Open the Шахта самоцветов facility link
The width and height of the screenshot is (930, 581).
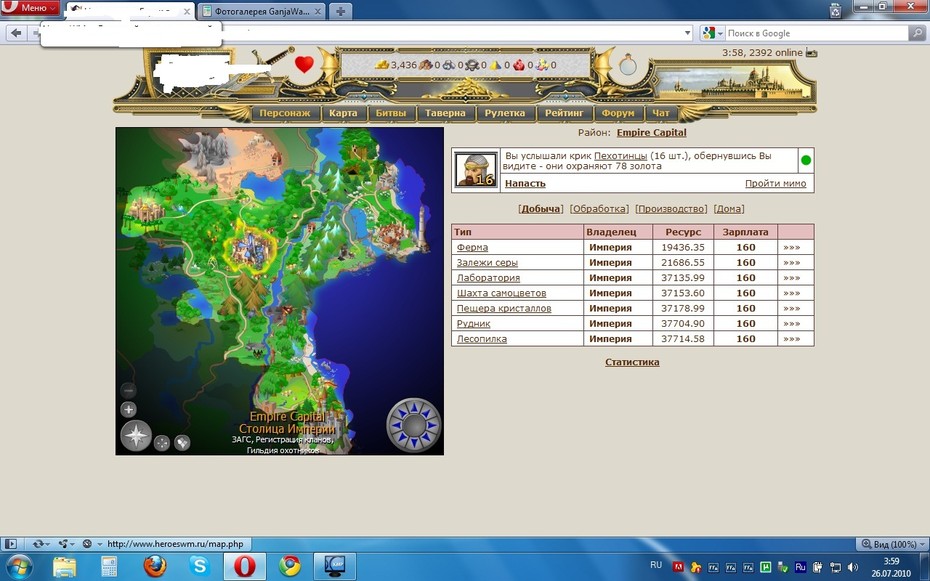[x=501, y=293]
